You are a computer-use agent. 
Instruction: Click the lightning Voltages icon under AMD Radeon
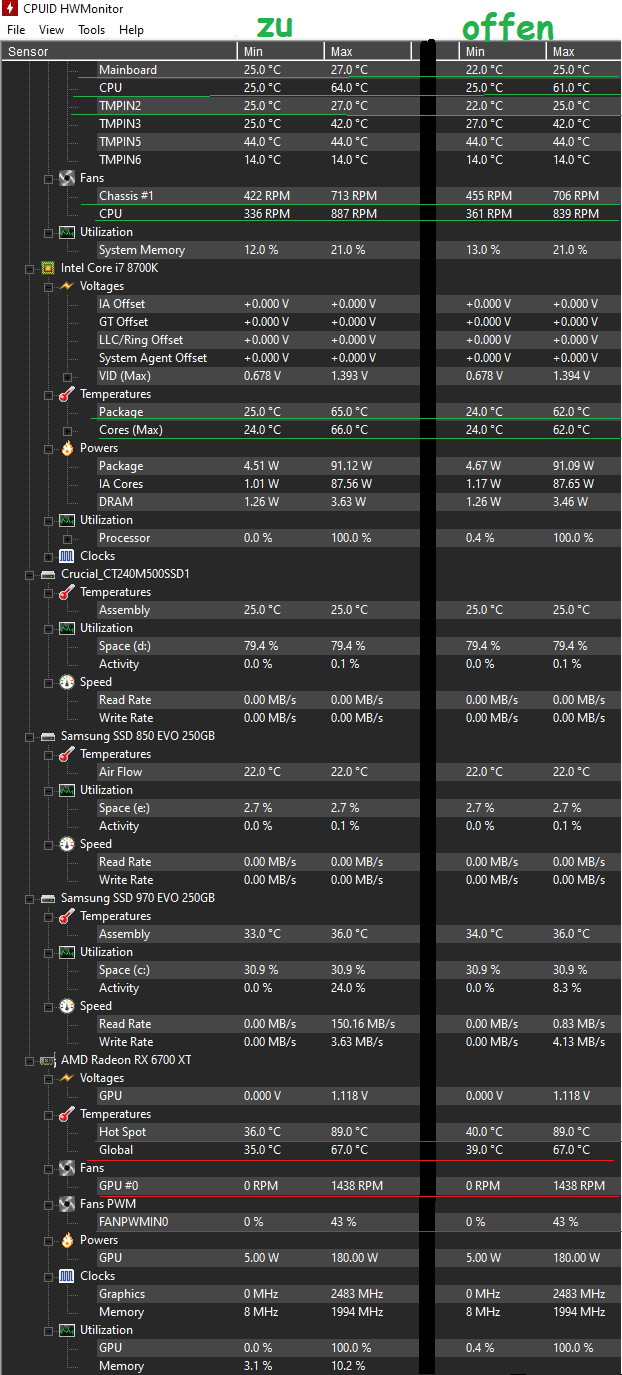click(x=67, y=1078)
